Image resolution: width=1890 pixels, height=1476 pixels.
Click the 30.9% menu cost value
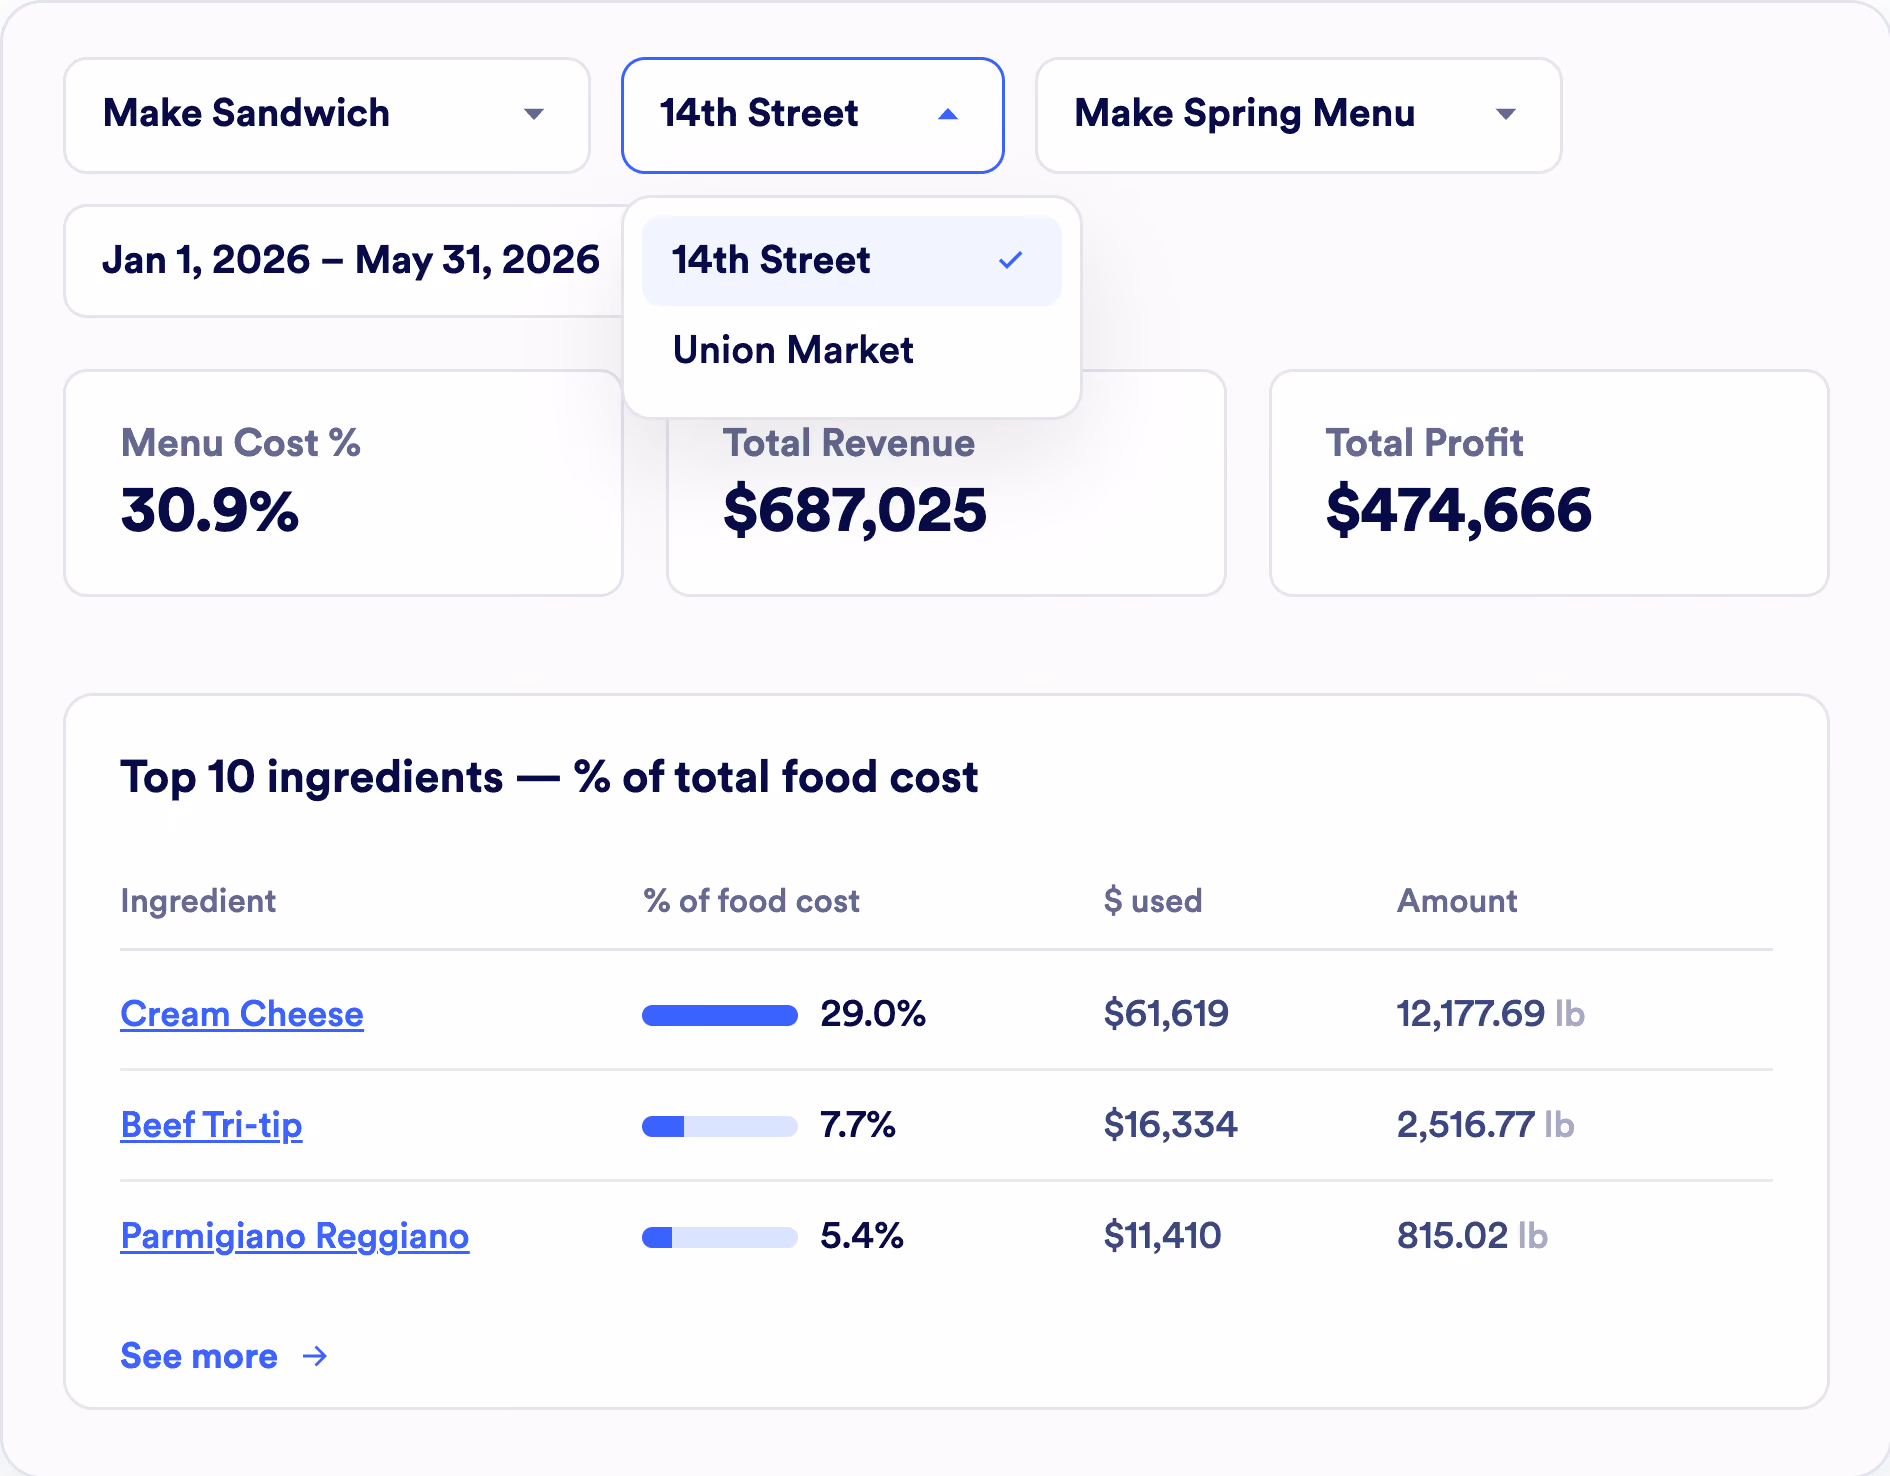click(210, 511)
